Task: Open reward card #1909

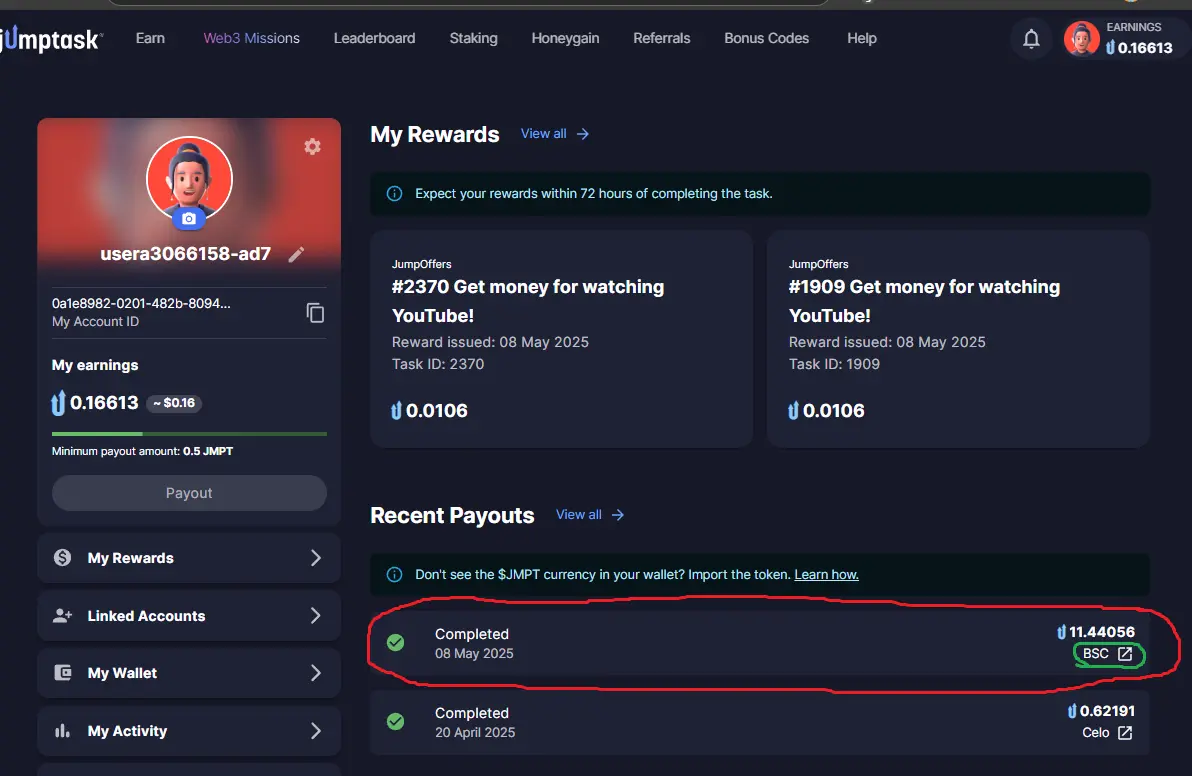Action: pos(958,339)
